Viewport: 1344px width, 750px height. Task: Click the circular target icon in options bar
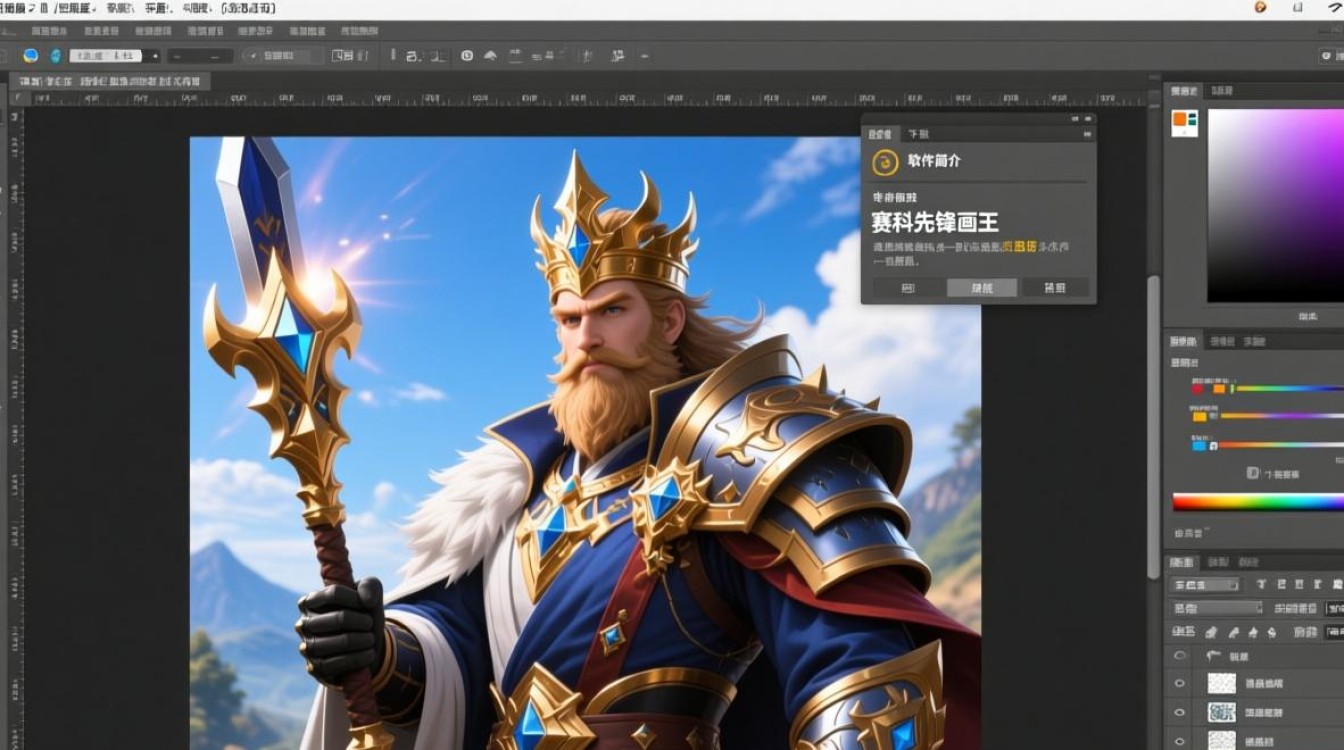[x=466, y=56]
